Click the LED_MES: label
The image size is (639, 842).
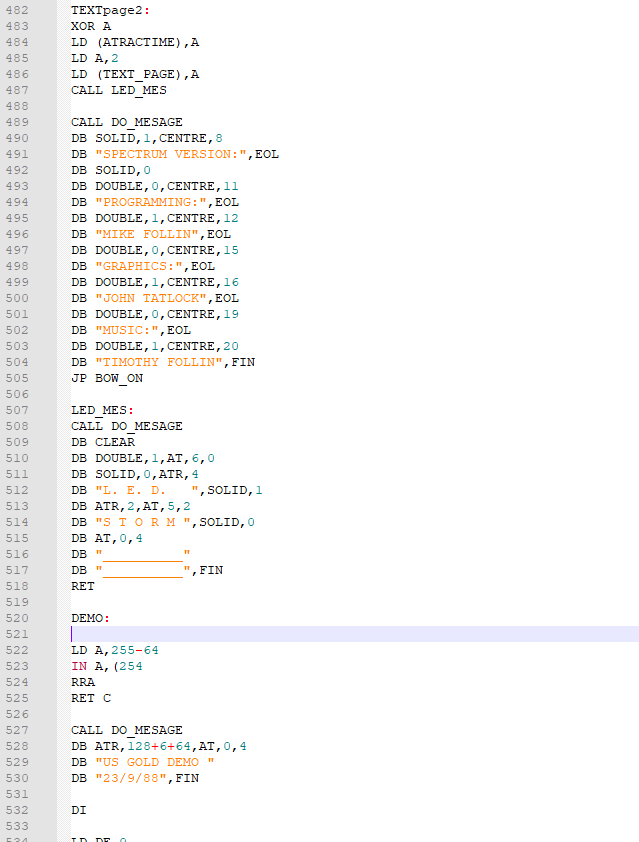tap(102, 410)
